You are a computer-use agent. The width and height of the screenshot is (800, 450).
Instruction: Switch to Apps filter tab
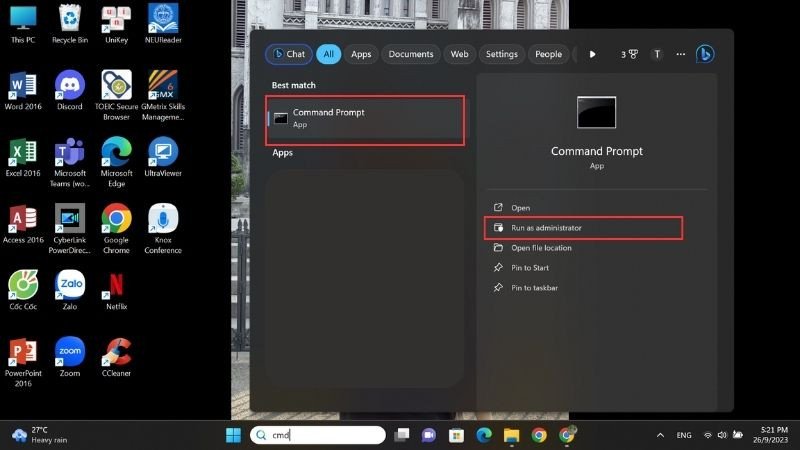pos(361,54)
